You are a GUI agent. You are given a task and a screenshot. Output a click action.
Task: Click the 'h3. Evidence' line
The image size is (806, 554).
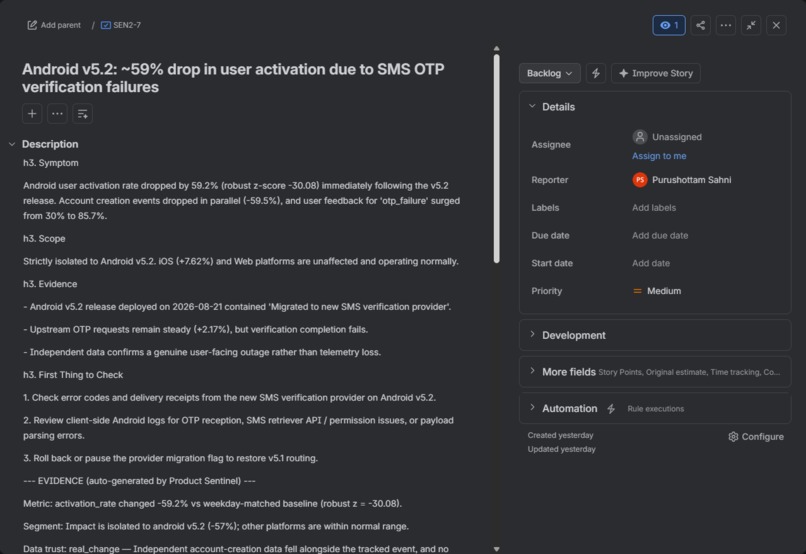tap(50, 284)
